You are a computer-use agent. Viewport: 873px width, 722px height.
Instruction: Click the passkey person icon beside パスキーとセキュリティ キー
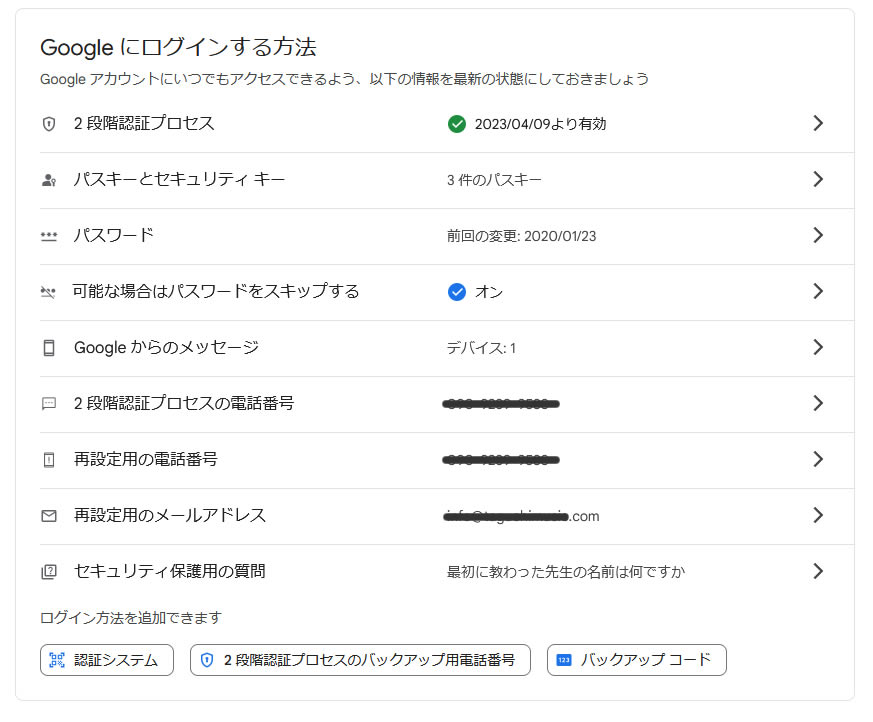(x=49, y=180)
